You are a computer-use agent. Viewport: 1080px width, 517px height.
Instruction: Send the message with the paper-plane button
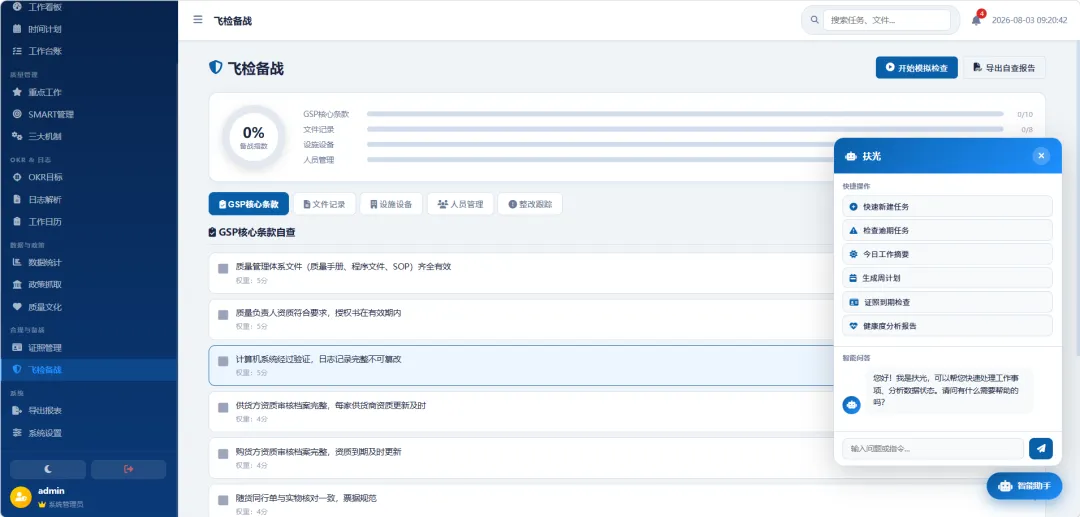(x=1041, y=448)
